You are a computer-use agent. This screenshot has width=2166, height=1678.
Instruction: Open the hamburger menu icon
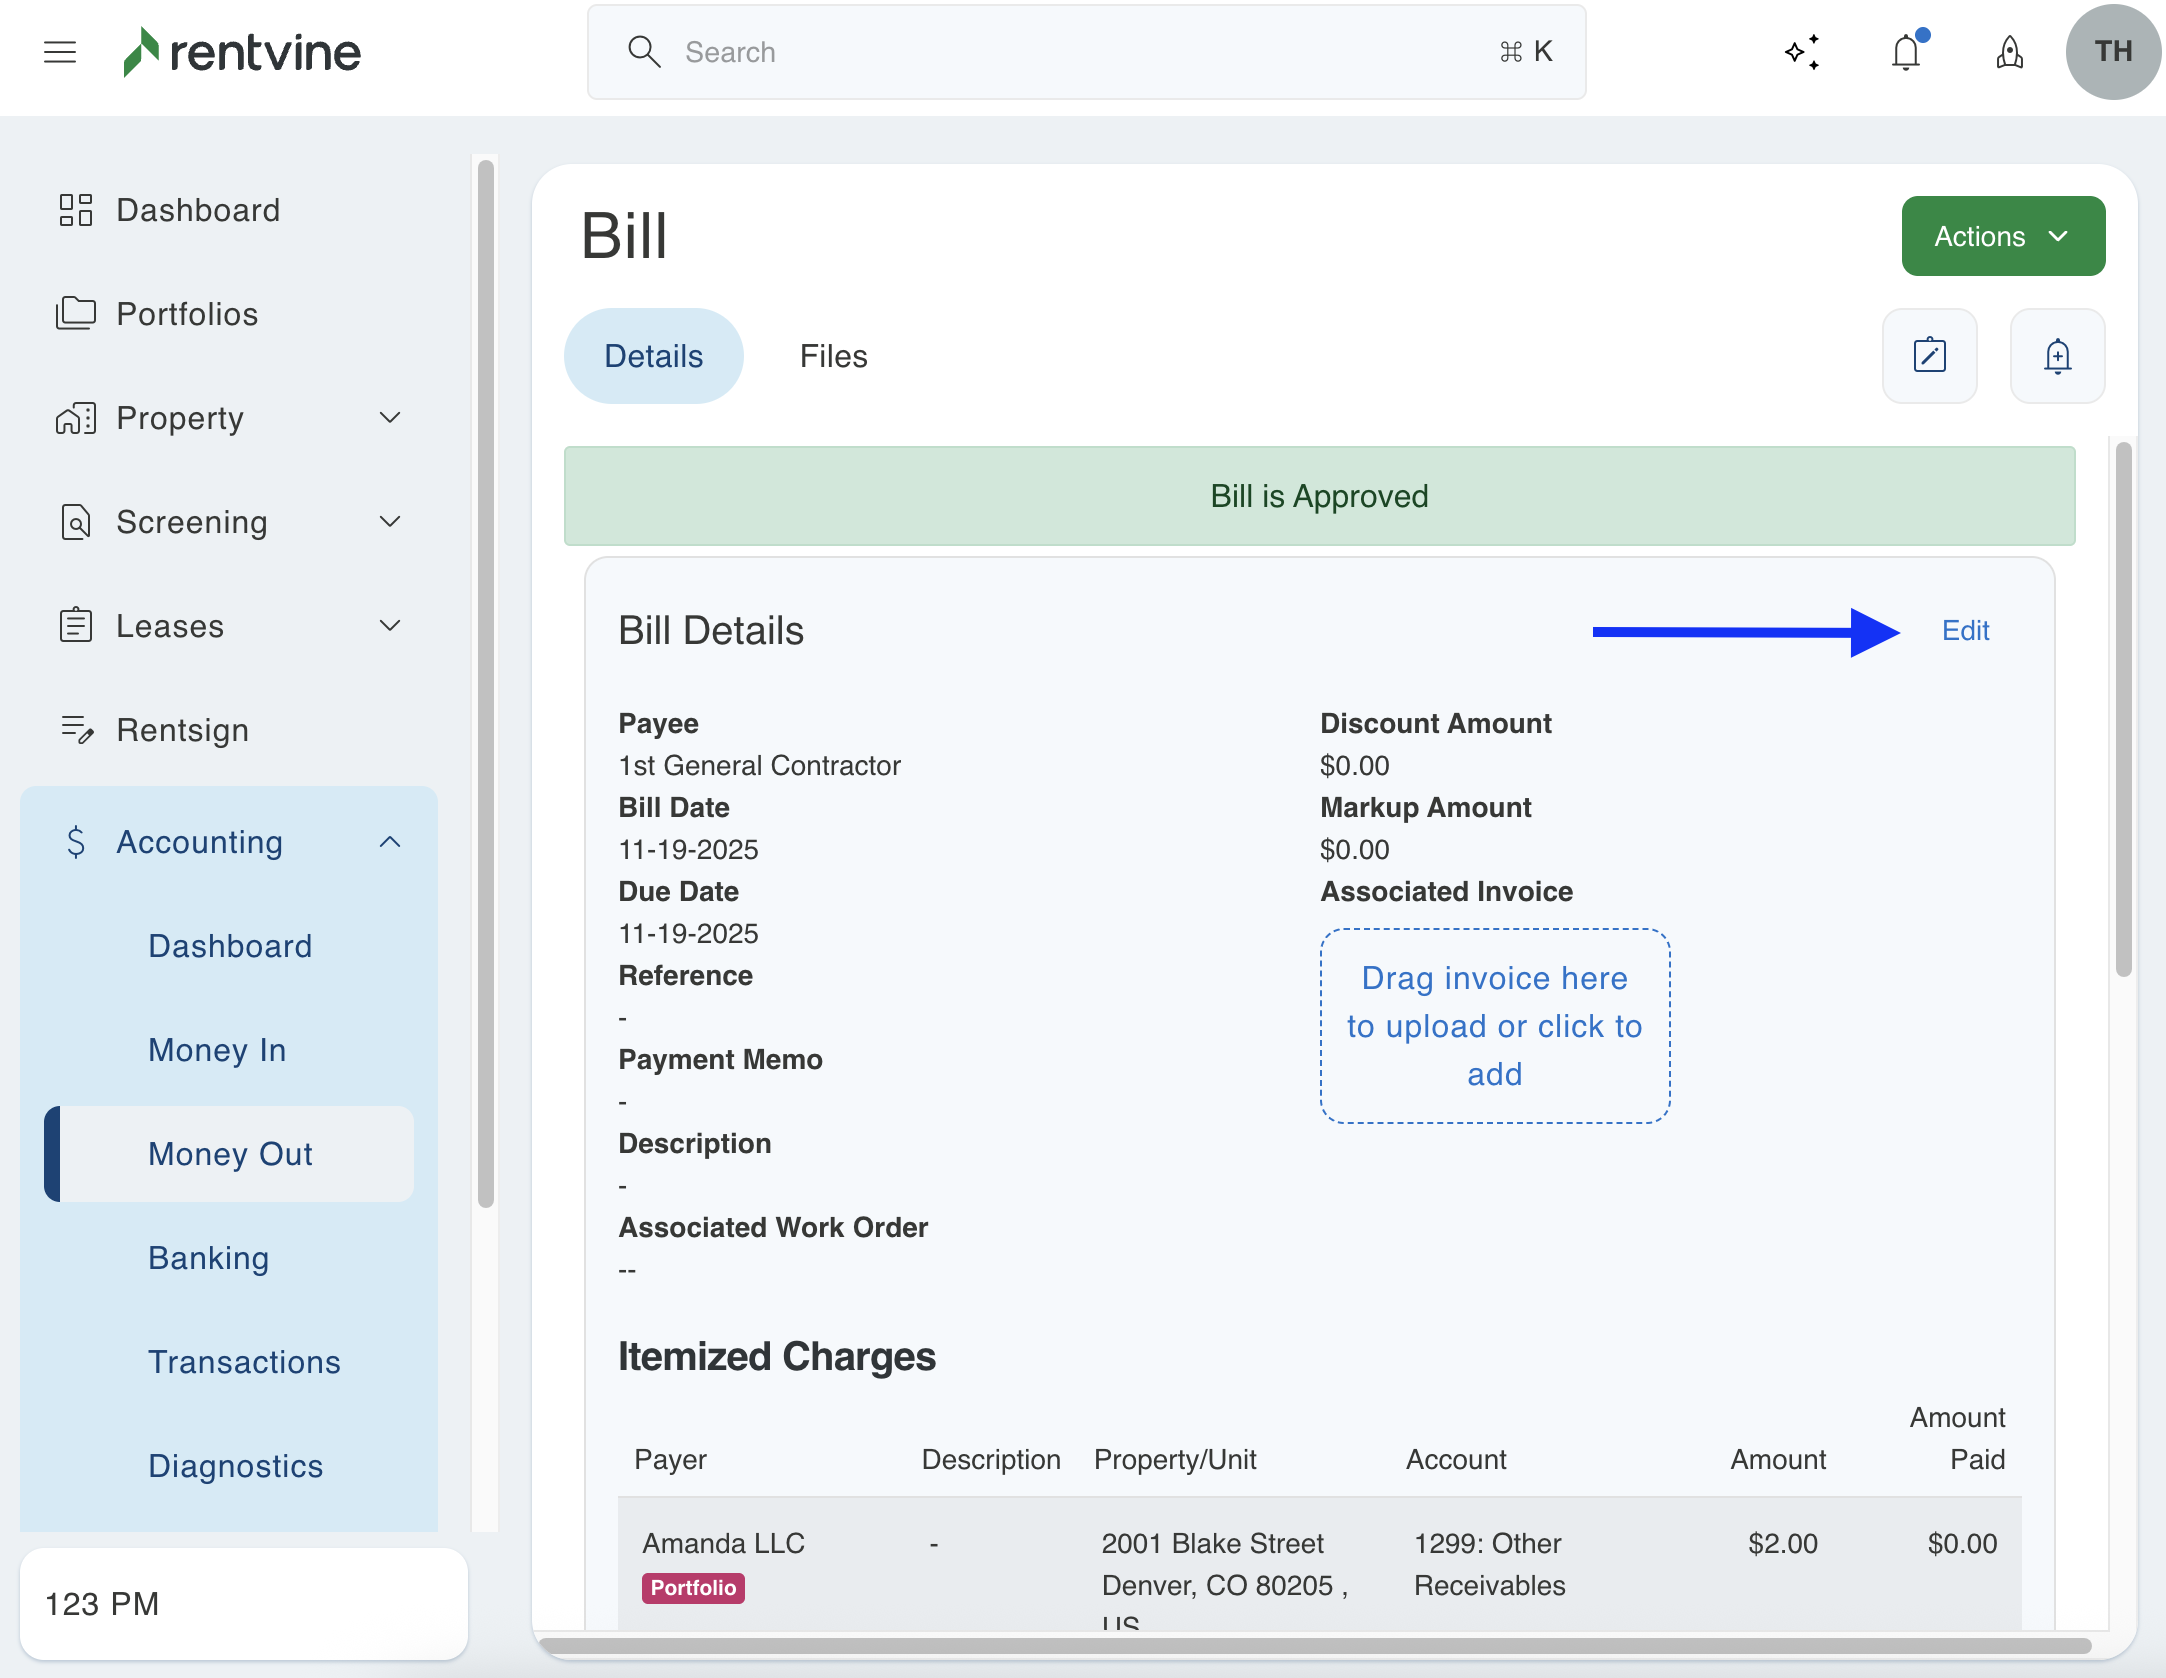60,52
